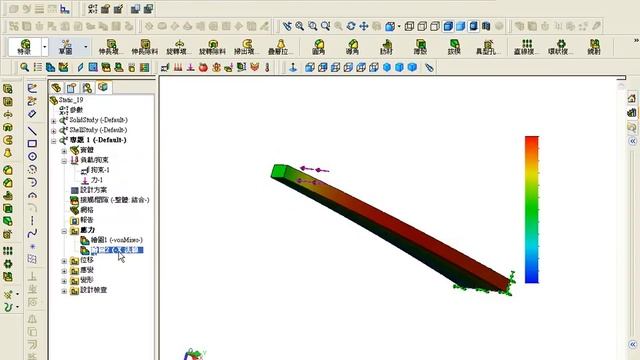This screenshot has height=360, width=640.
Task: Toggle Section View button
Action: tap(486, 26)
